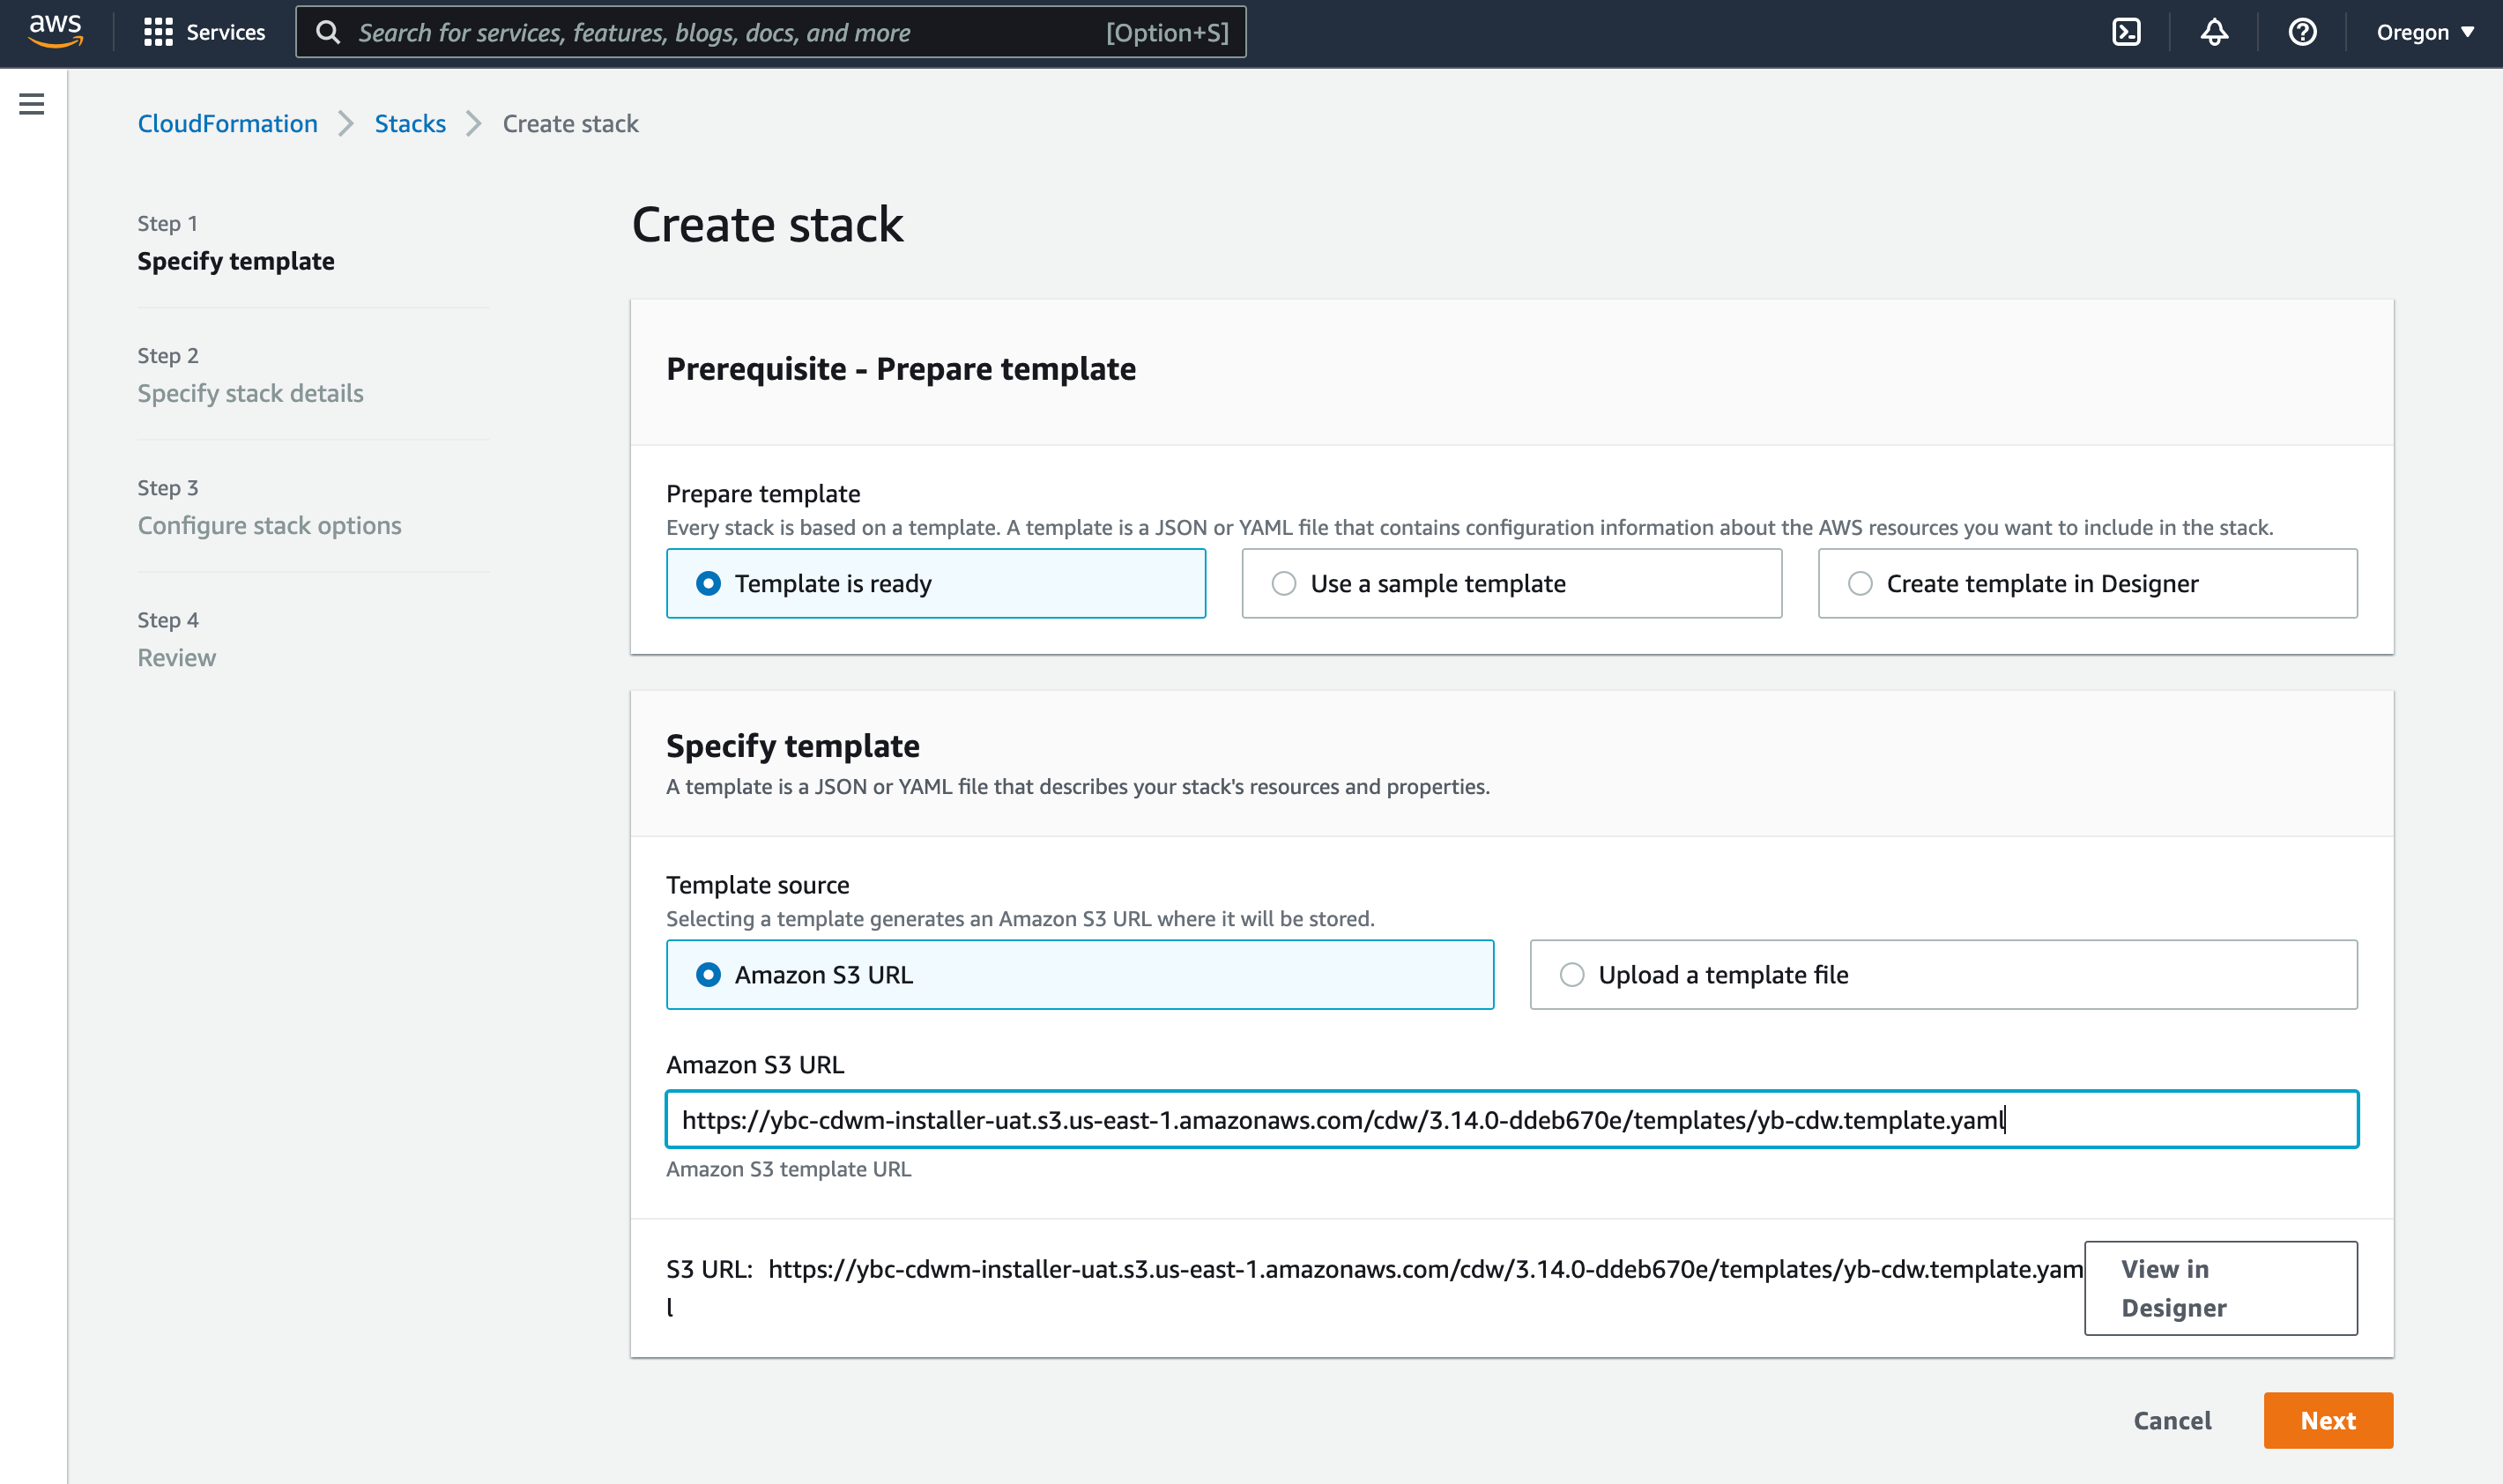The height and width of the screenshot is (1484, 2503).
Task: Click the orange Next button
Action: (x=2328, y=1420)
